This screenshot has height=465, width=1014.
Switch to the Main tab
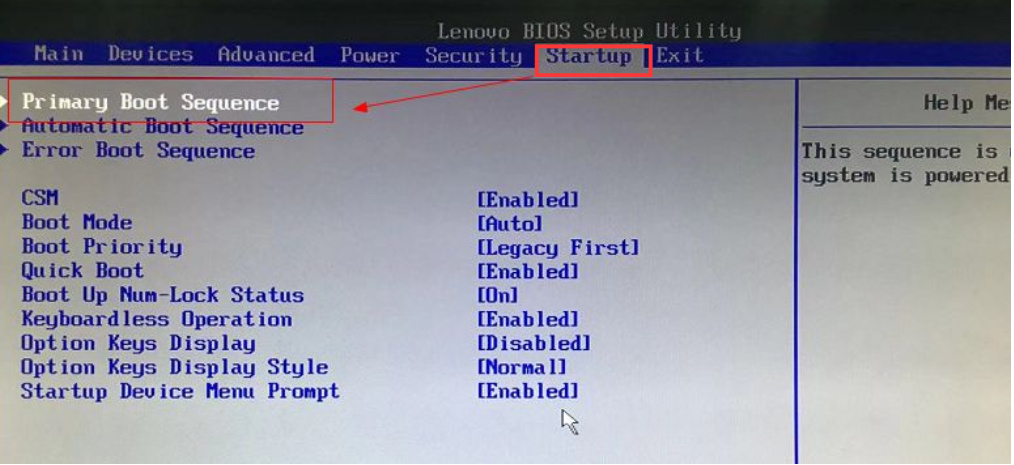pos(59,54)
